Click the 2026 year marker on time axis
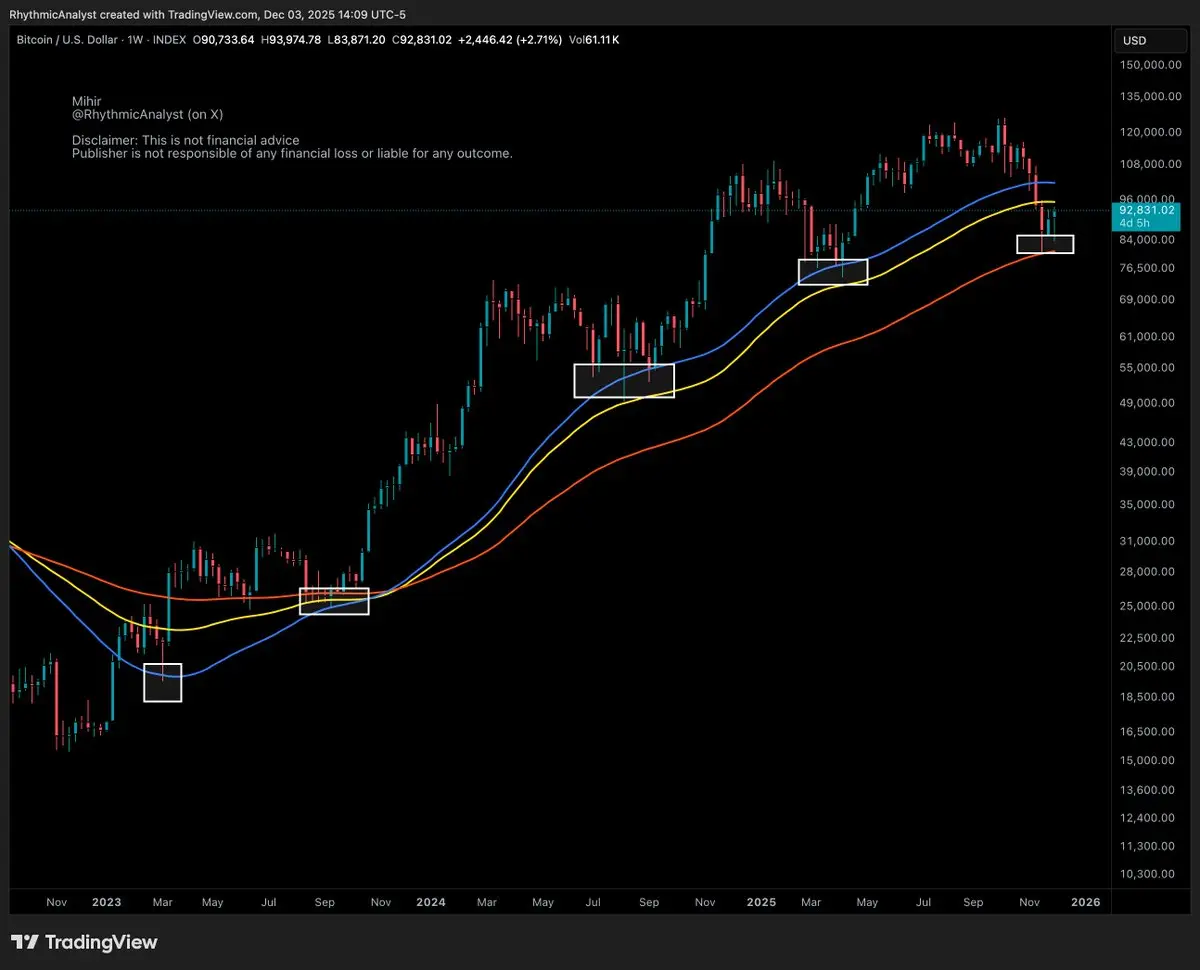Screen dimensions: 1200x970 click(x=1085, y=902)
